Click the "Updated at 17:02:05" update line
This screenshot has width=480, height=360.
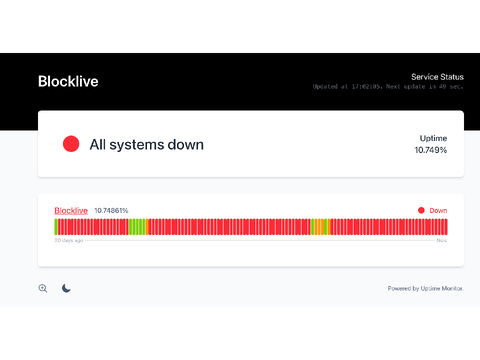tap(388, 87)
